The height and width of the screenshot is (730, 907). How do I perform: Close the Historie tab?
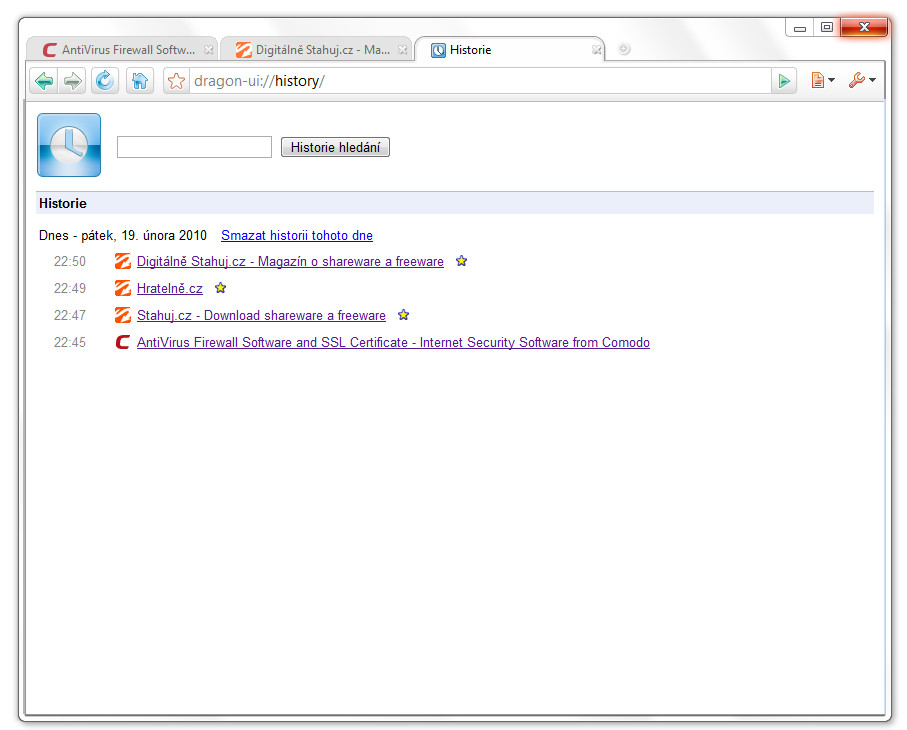click(596, 50)
